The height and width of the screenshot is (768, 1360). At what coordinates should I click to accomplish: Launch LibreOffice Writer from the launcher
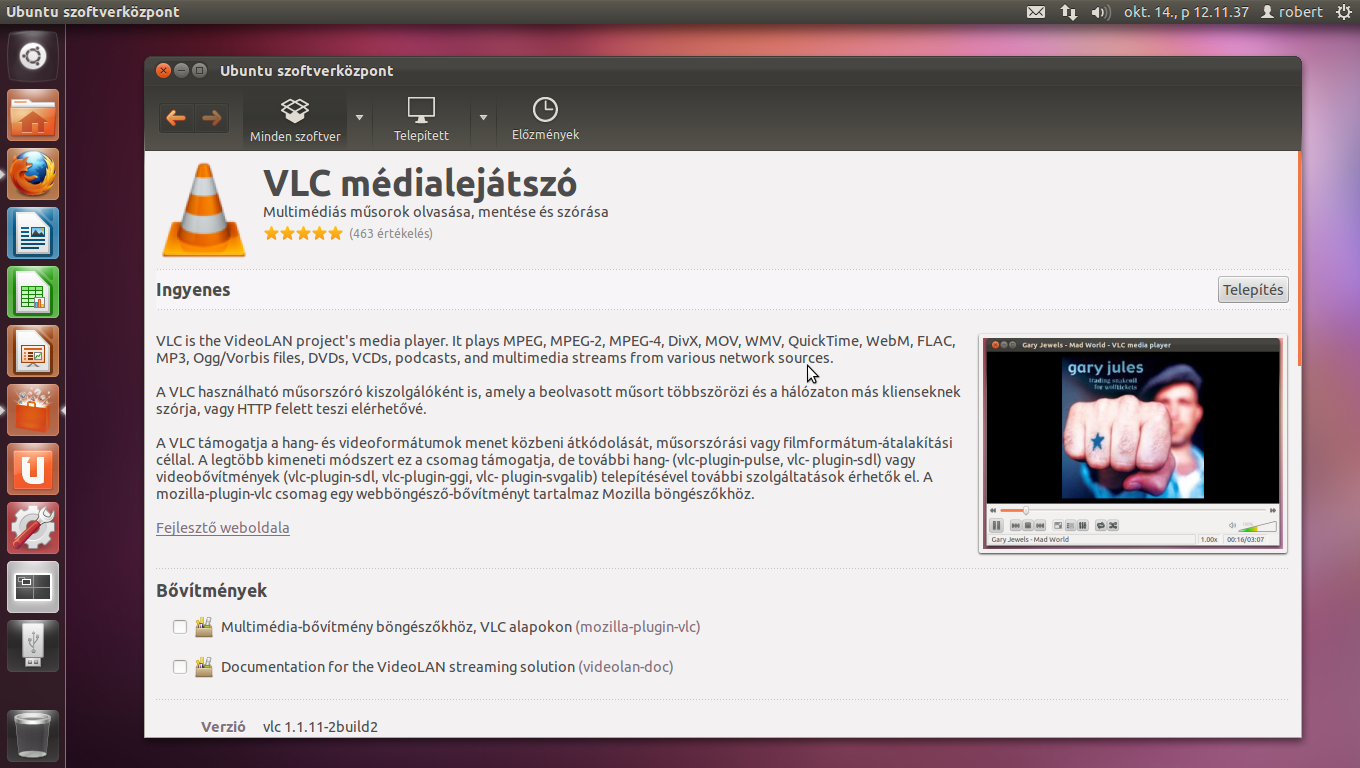[33, 233]
